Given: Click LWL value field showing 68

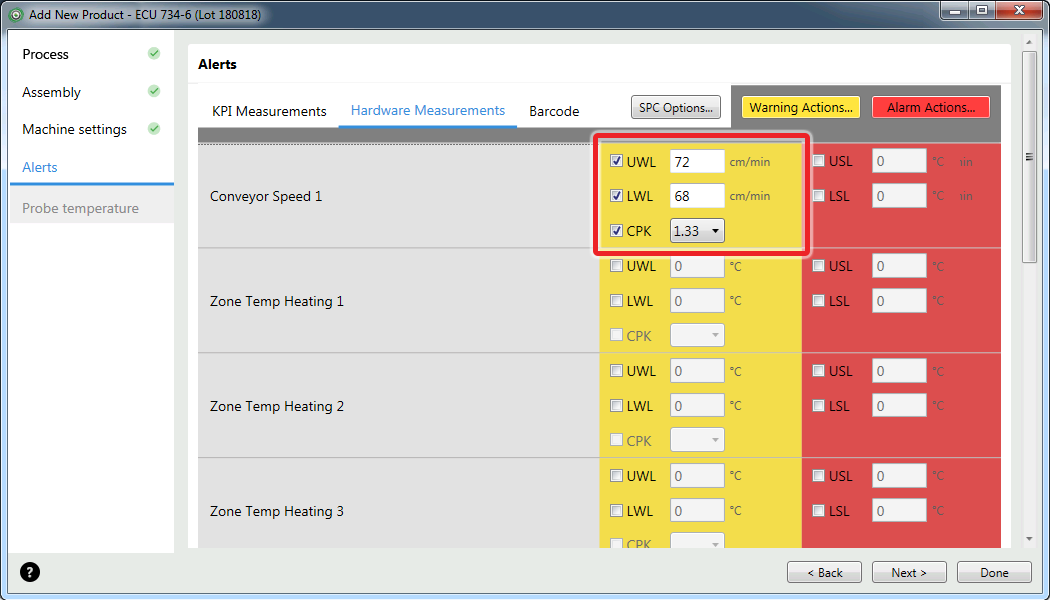Looking at the screenshot, I should click(697, 196).
